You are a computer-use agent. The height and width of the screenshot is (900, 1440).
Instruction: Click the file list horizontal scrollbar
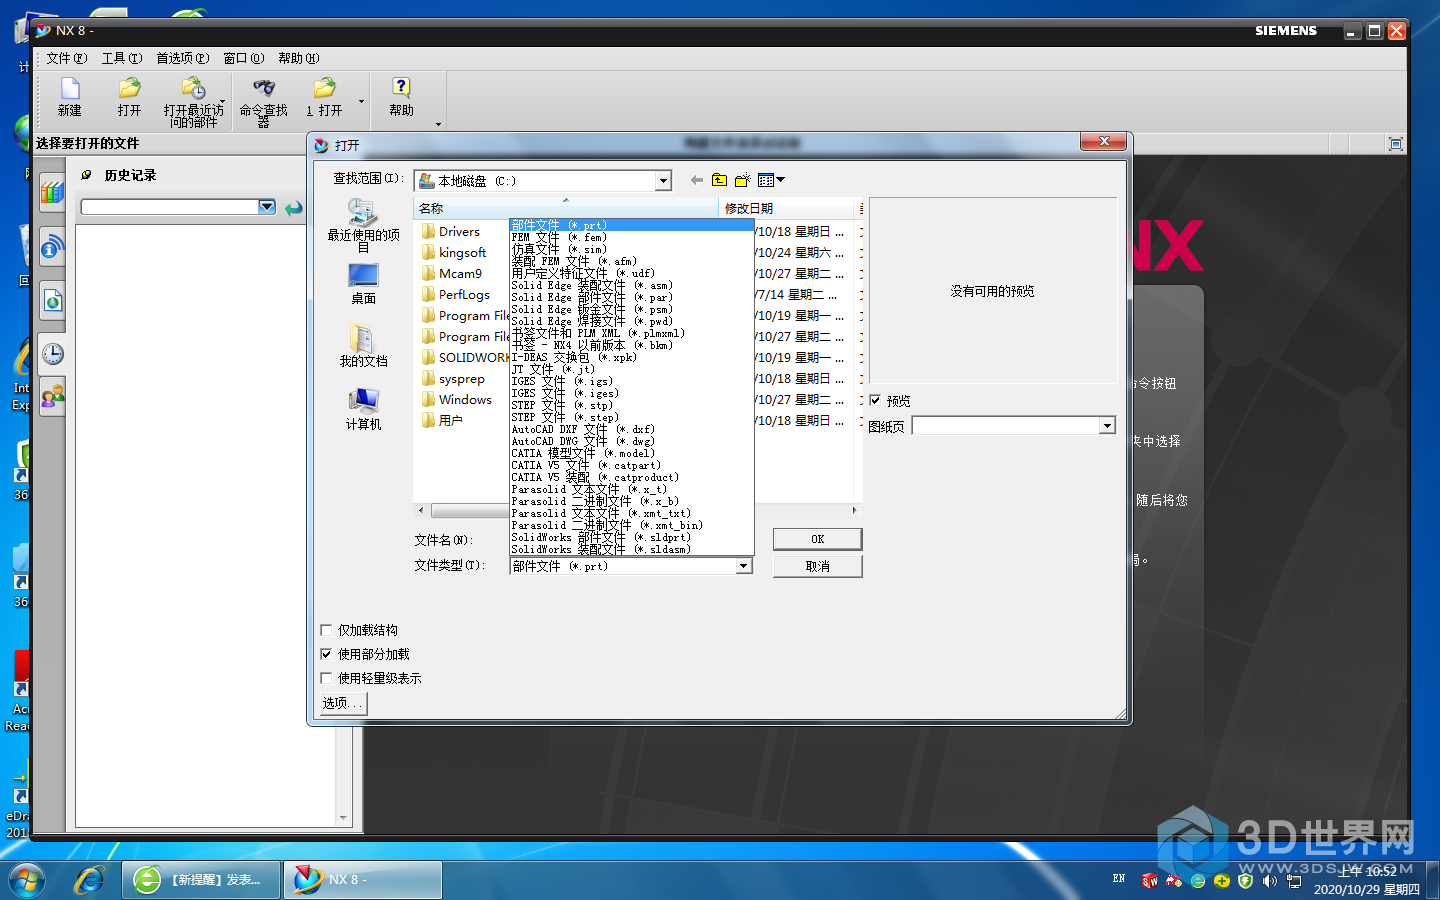636,510
